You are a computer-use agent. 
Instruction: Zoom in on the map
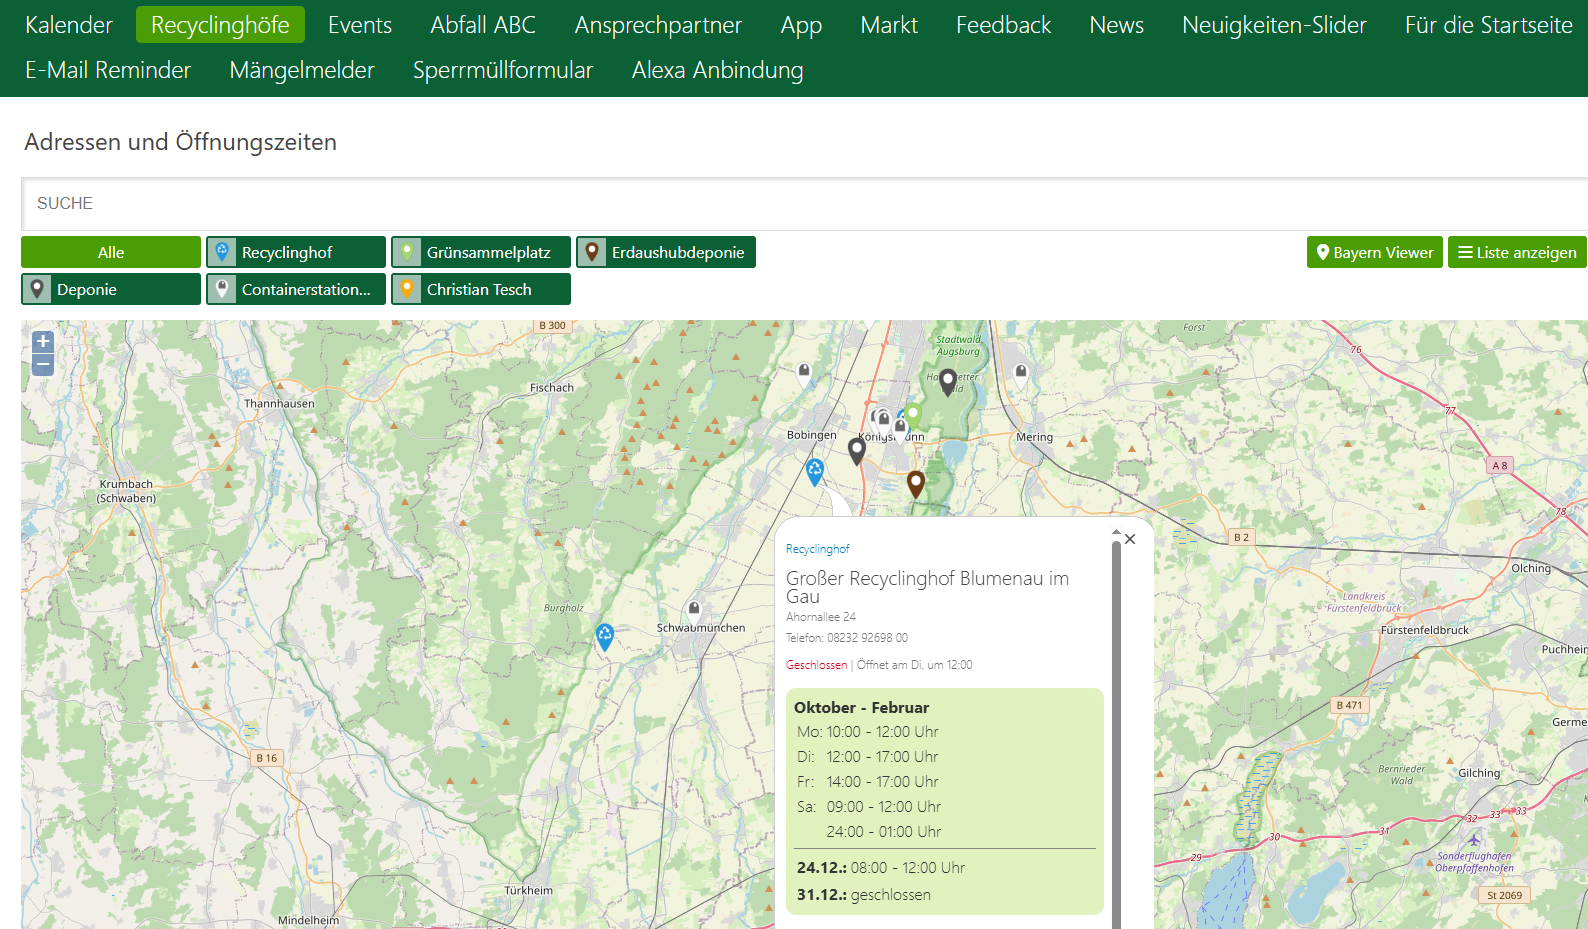[43, 342]
